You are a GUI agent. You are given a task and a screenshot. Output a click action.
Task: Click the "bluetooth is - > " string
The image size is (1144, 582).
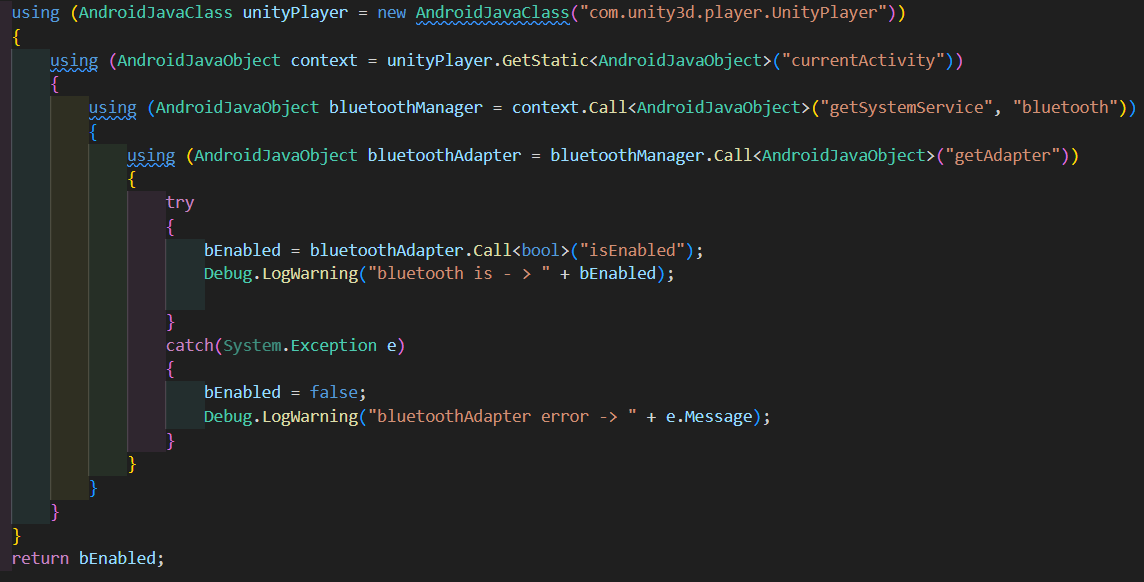click(x=460, y=273)
